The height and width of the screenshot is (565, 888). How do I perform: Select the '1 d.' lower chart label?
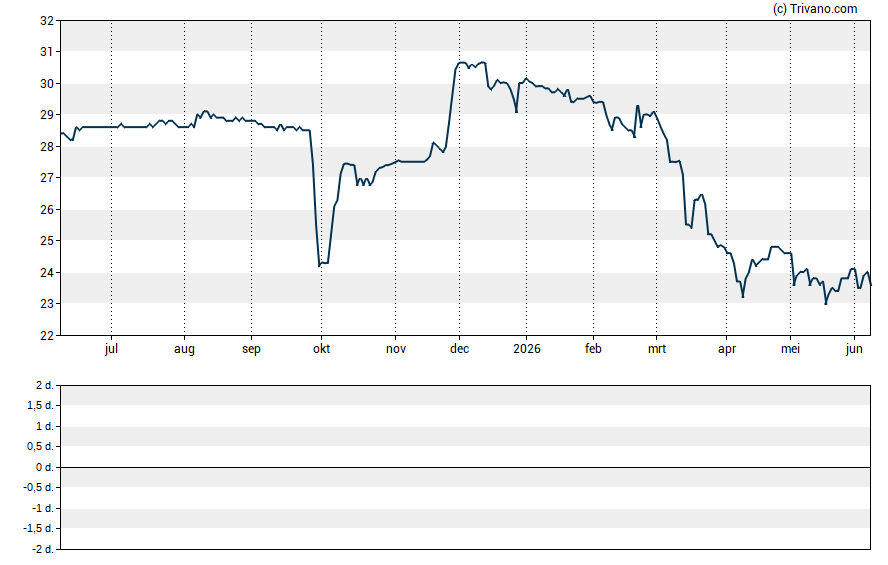pos(45,426)
